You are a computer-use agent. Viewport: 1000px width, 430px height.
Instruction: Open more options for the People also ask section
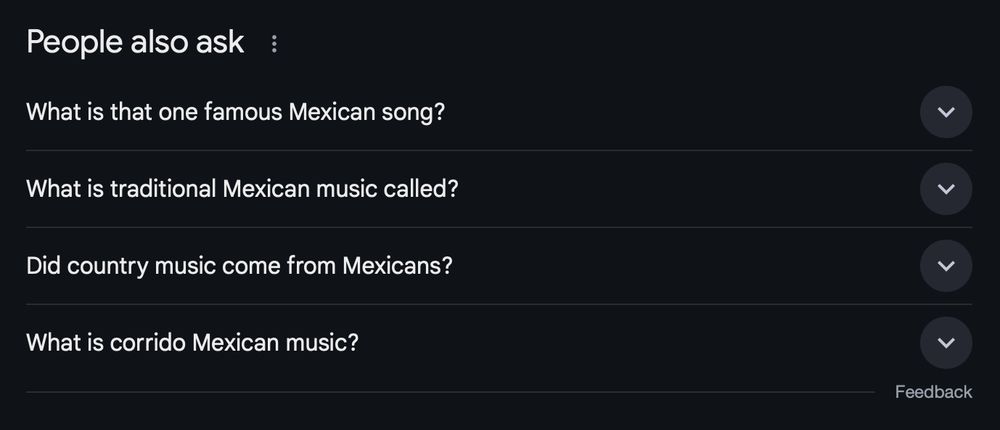point(274,44)
